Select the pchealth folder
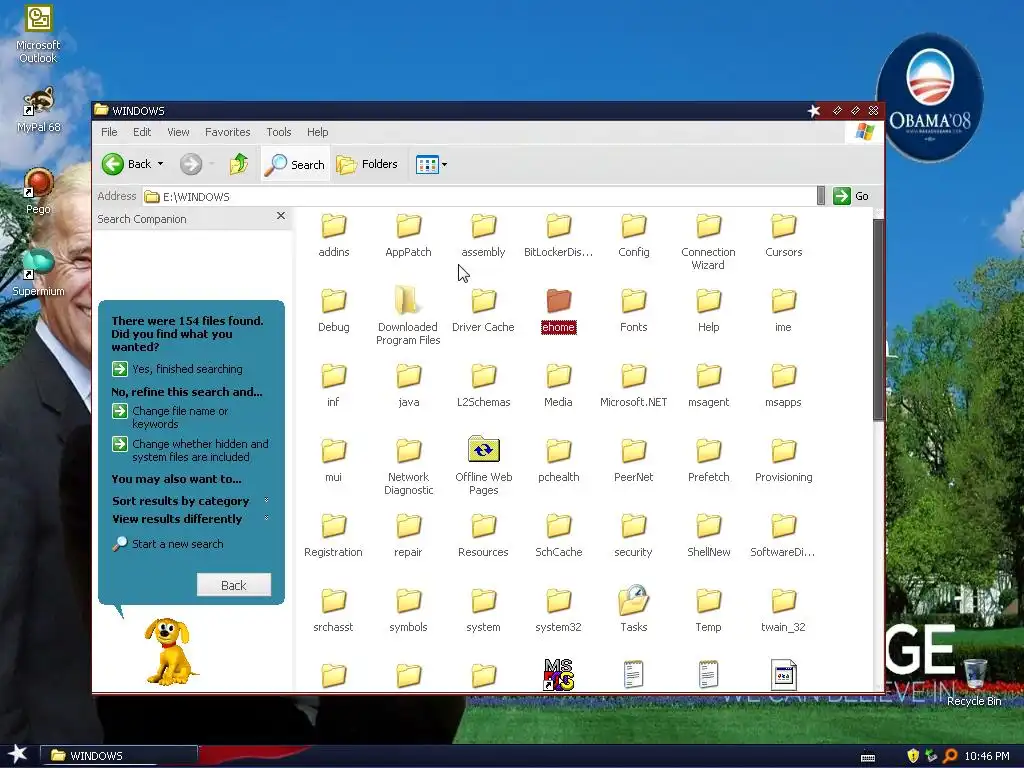This screenshot has width=1024, height=768. [x=558, y=460]
